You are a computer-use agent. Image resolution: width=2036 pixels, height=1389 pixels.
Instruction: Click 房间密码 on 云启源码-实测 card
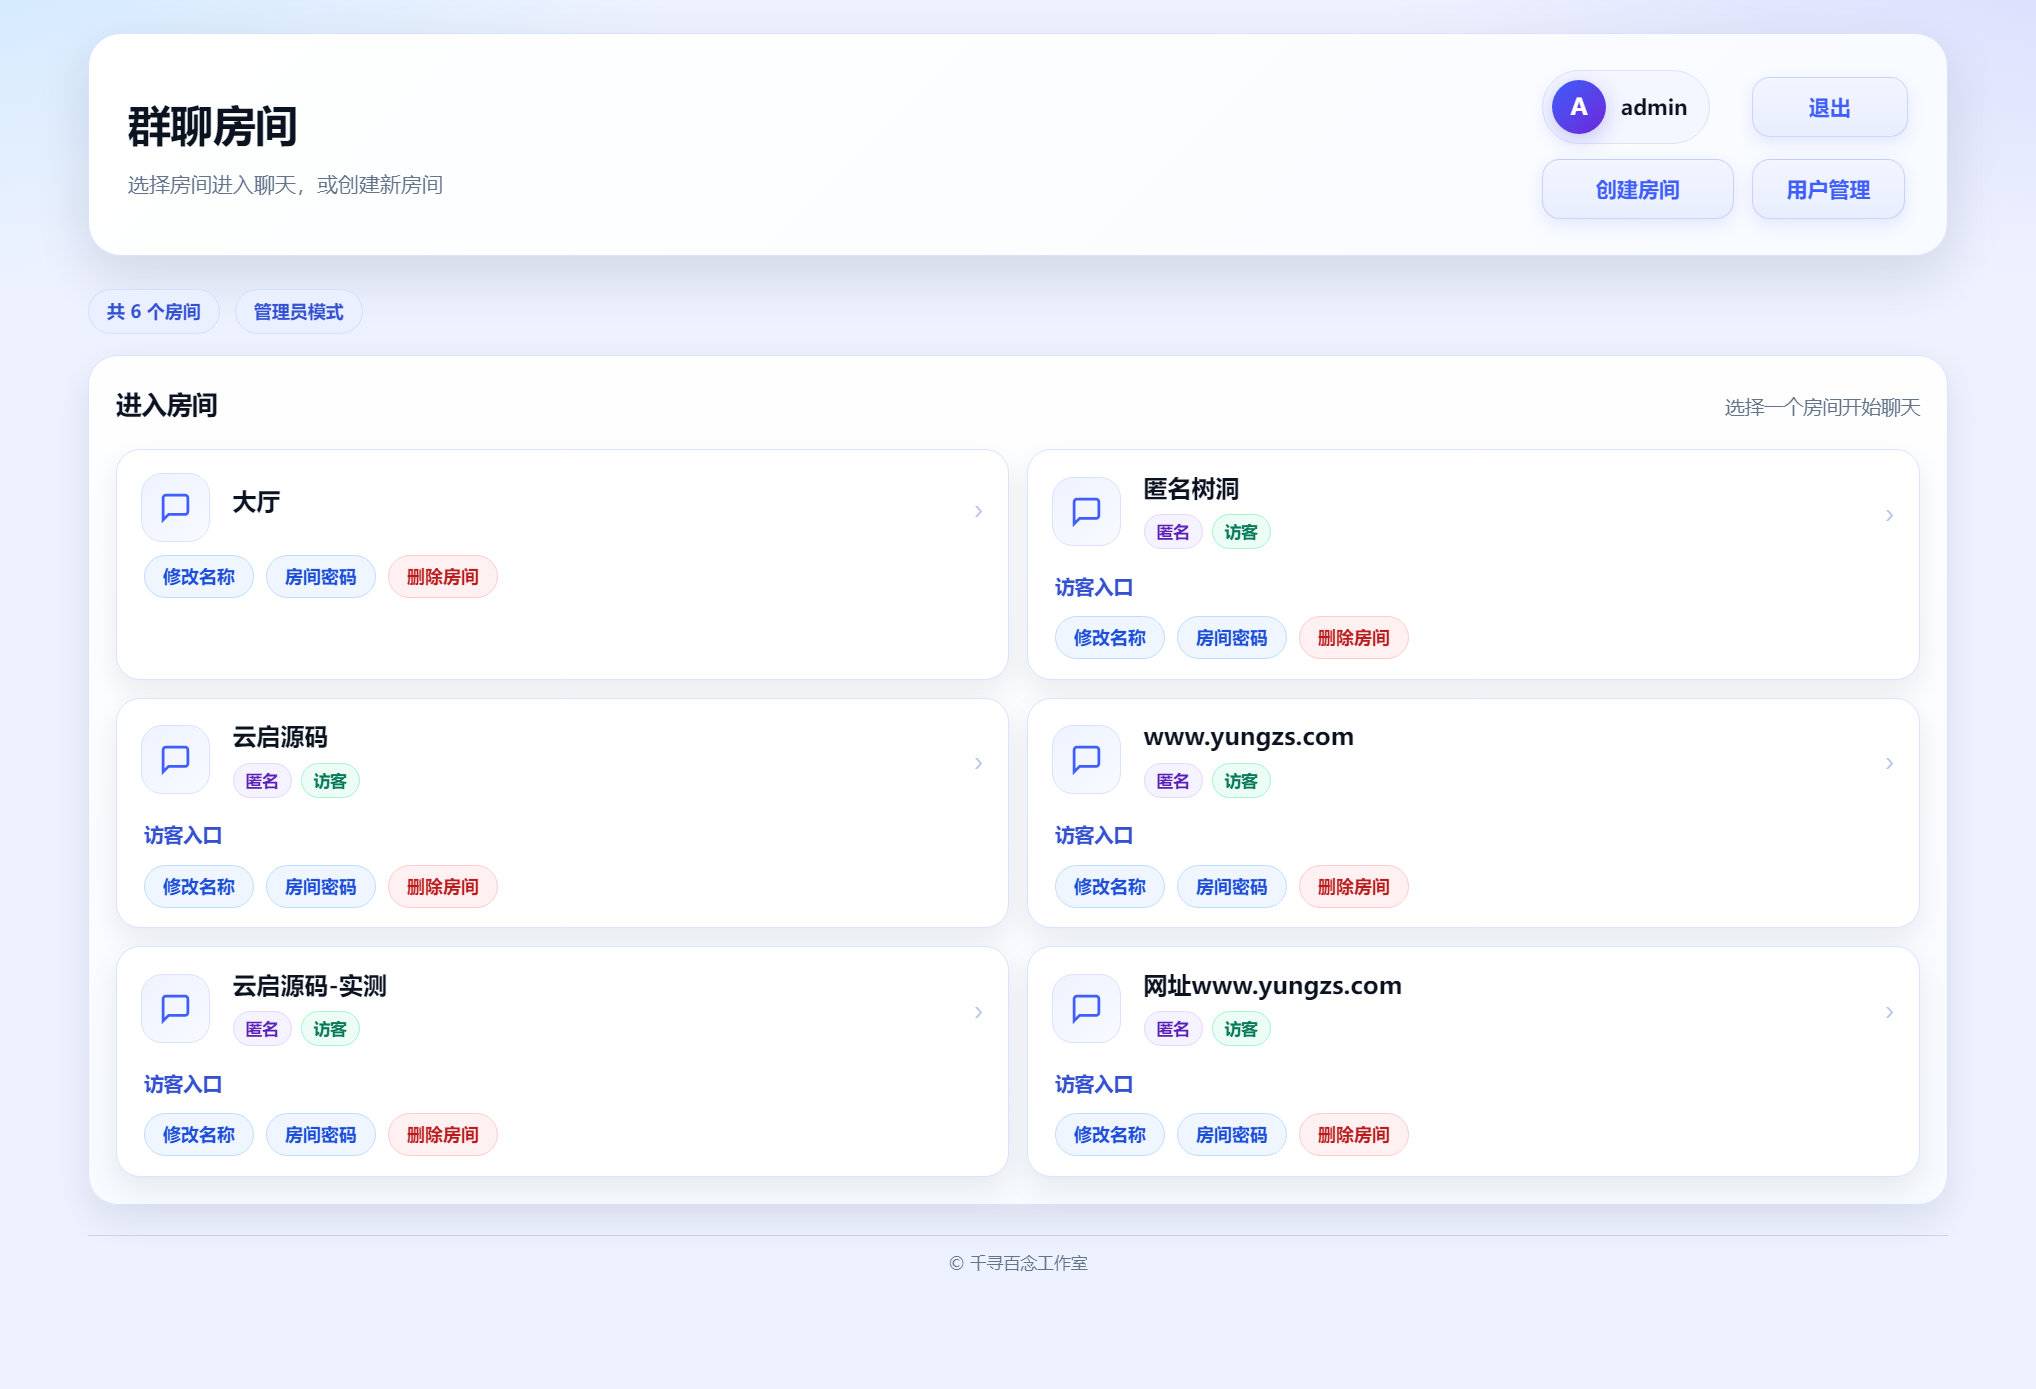tap(321, 1135)
